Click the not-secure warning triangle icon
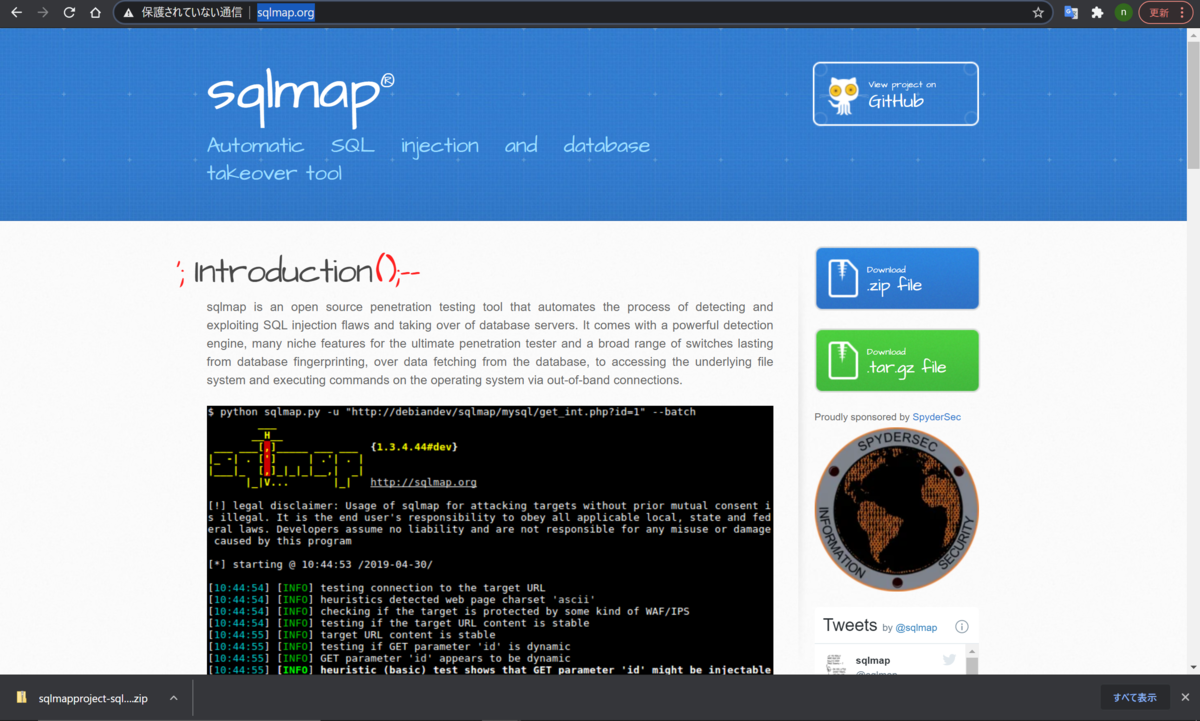The width and height of the screenshot is (1200, 721). point(128,13)
